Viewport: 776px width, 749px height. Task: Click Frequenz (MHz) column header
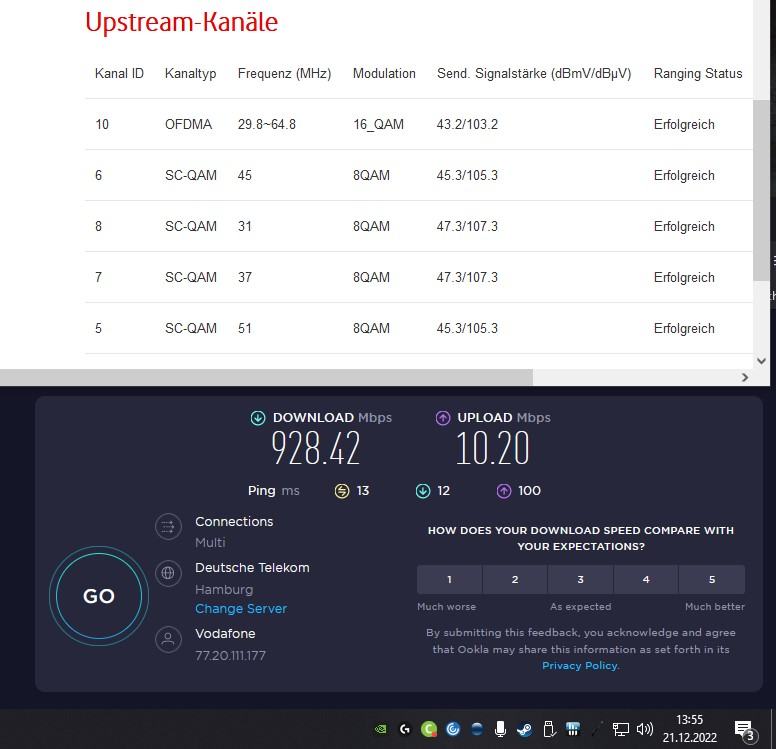(285, 73)
